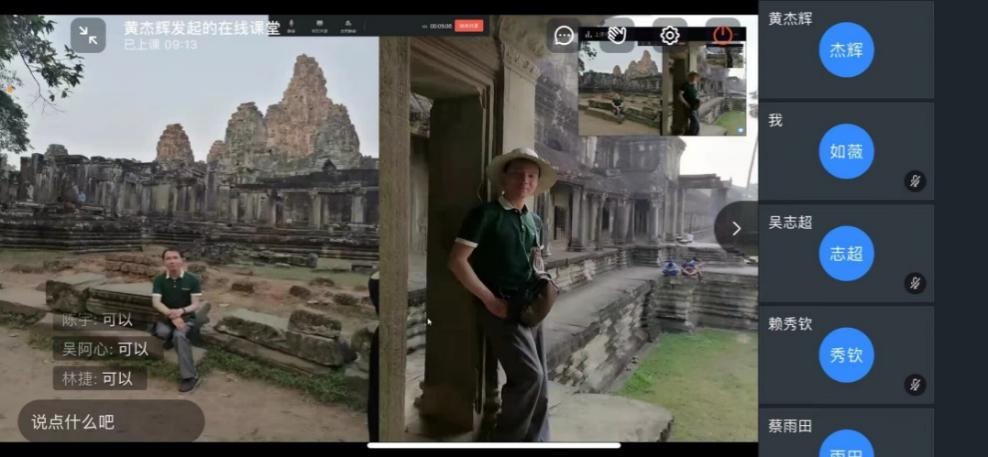
Task: Click the 黄杰辉发起的在线课堂 title
Action: (202, 28)
